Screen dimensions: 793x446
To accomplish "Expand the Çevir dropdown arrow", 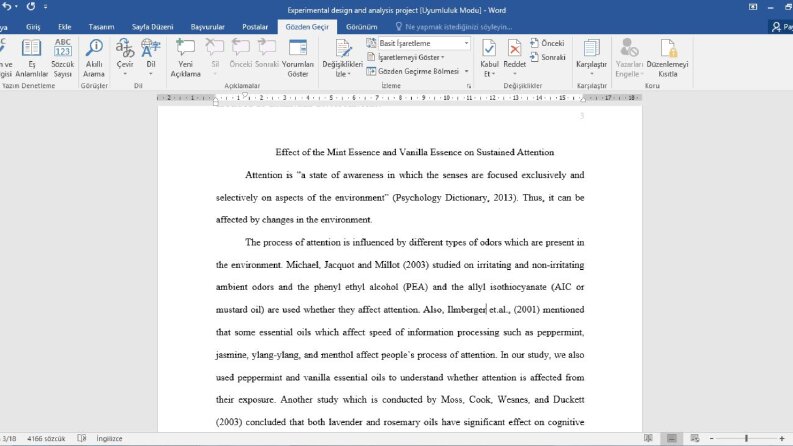I will click(x=125, y=74).
